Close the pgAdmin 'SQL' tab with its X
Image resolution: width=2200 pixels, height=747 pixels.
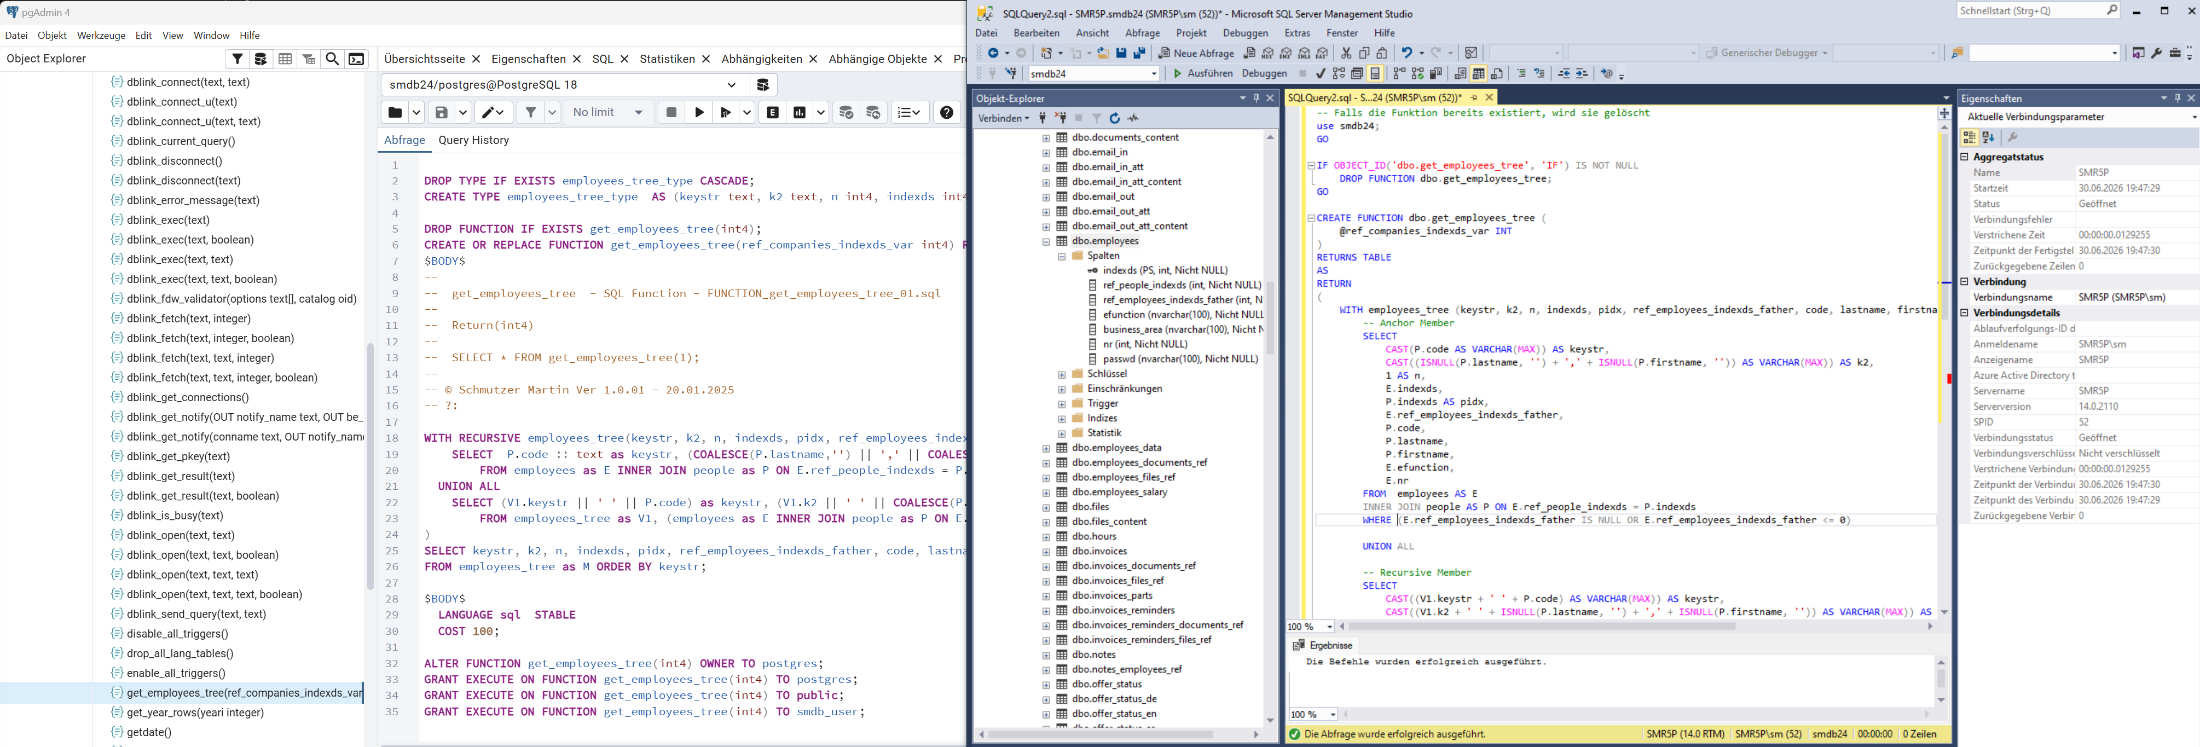click(x=624, y=59)
